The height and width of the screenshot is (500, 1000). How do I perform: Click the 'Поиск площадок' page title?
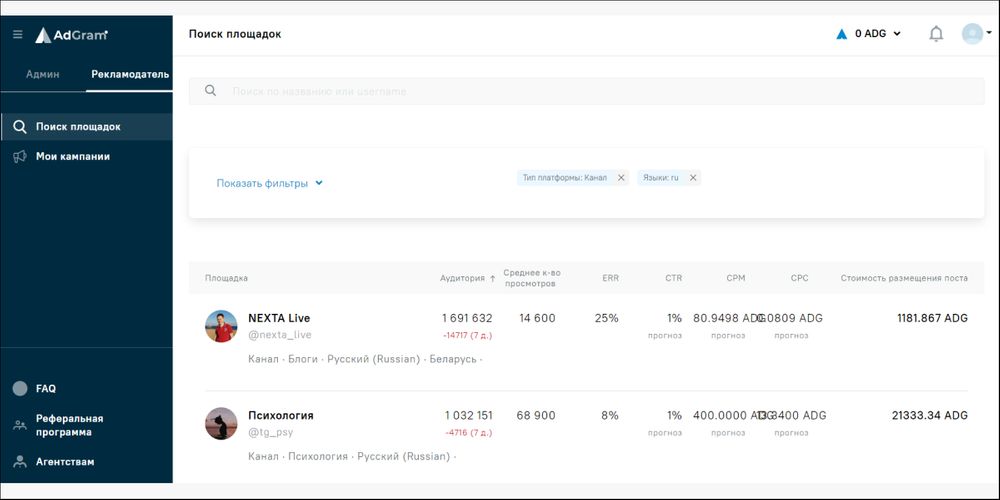point(235,34)
